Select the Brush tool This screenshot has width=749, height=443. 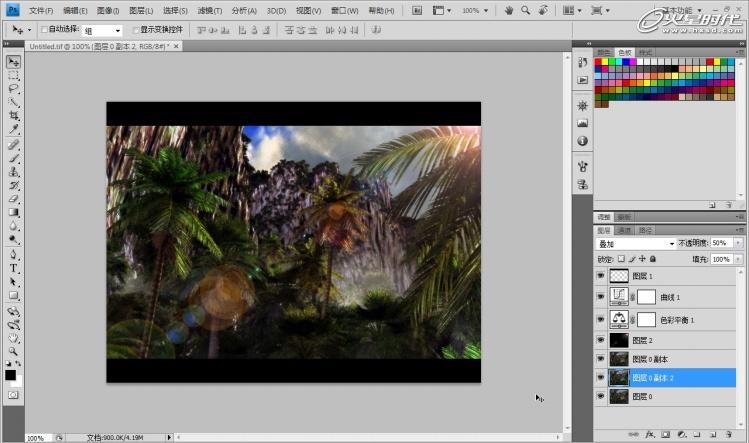click(13, 158)
